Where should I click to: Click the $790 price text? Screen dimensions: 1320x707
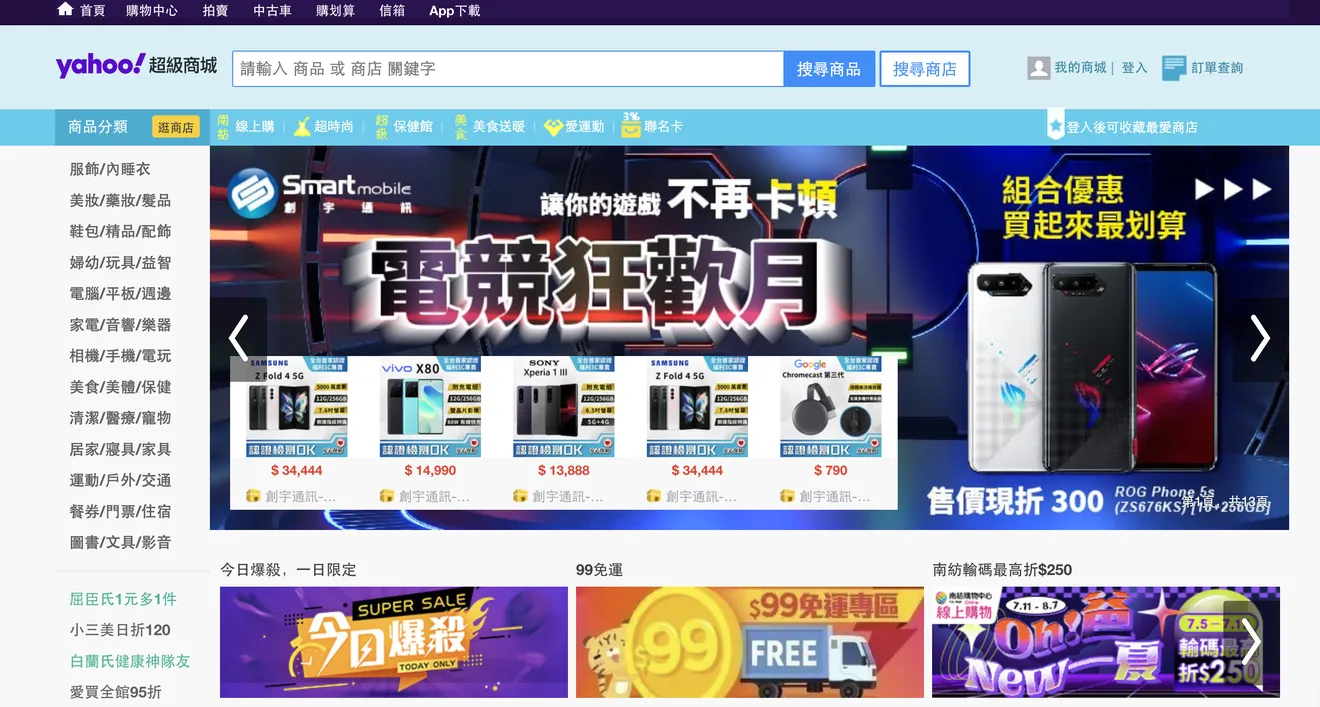pos(830,470)
